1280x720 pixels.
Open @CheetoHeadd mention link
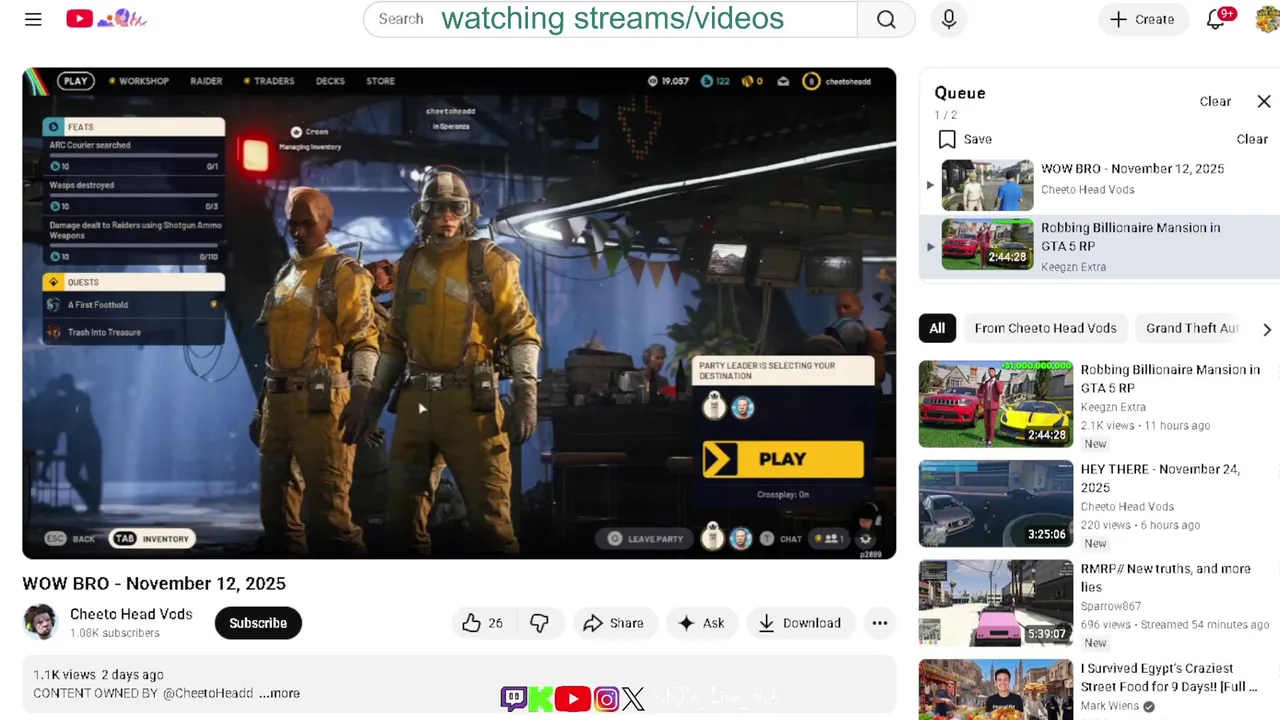coord(208,693)
